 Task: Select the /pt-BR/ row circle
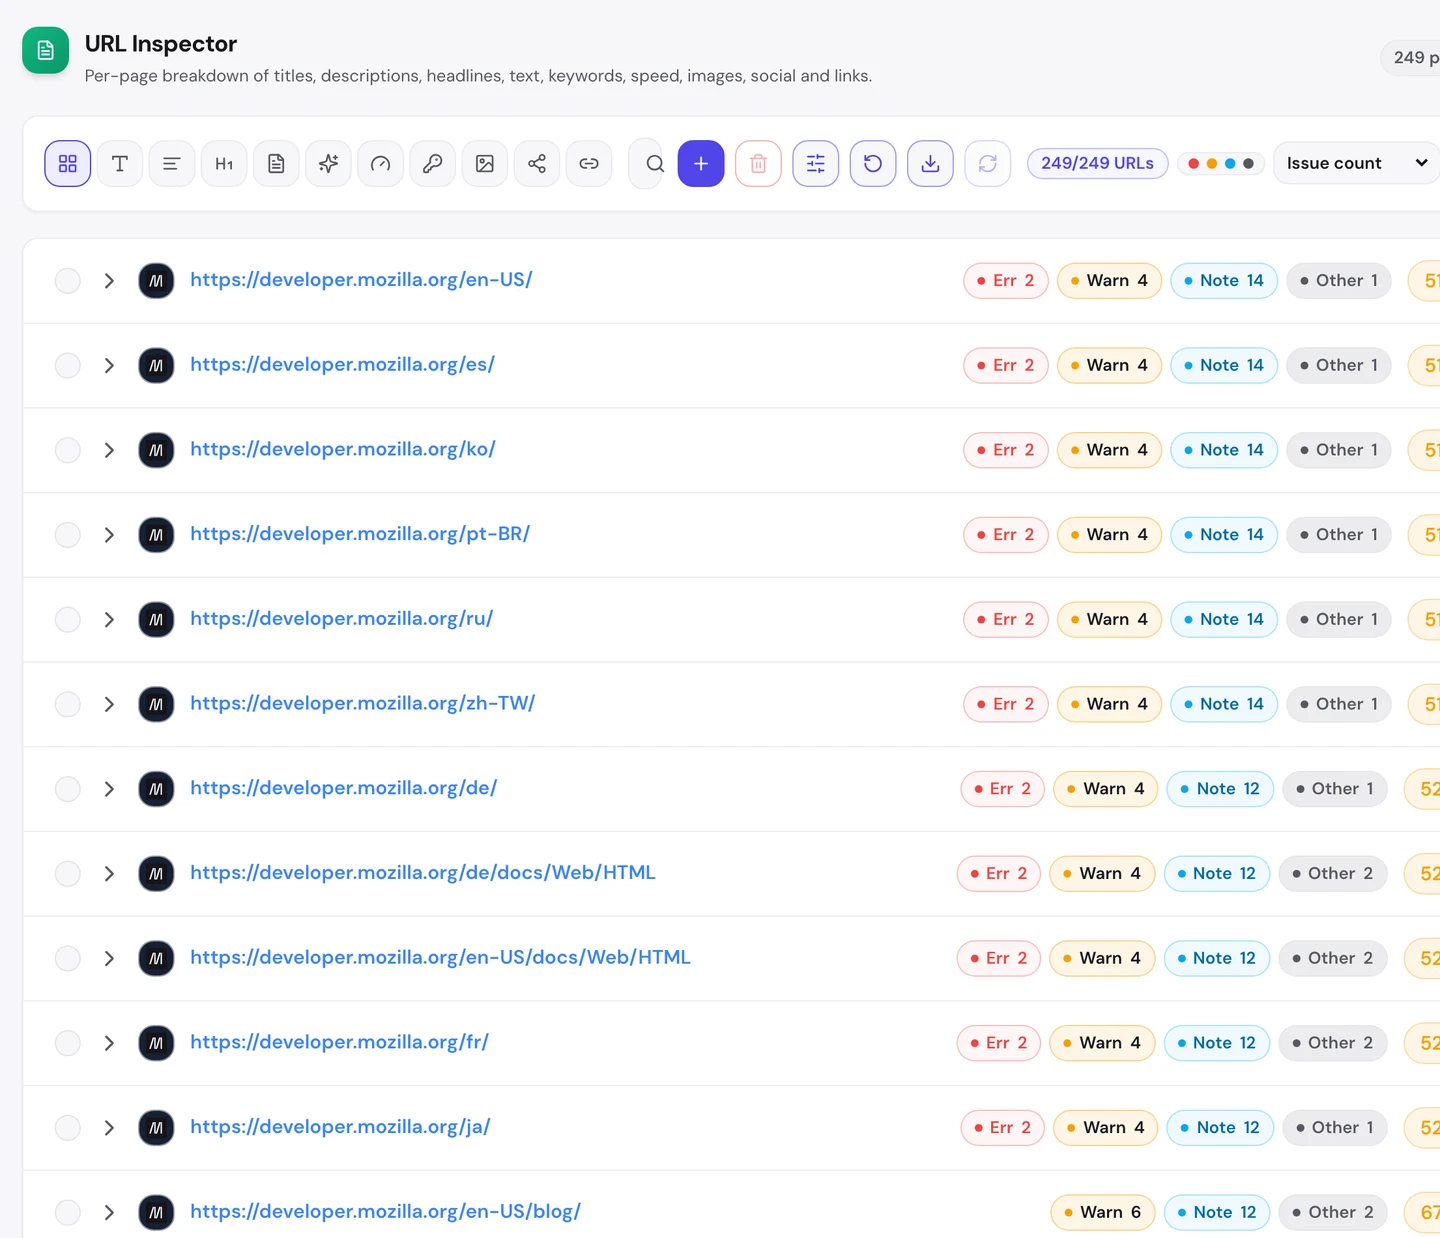67,535
